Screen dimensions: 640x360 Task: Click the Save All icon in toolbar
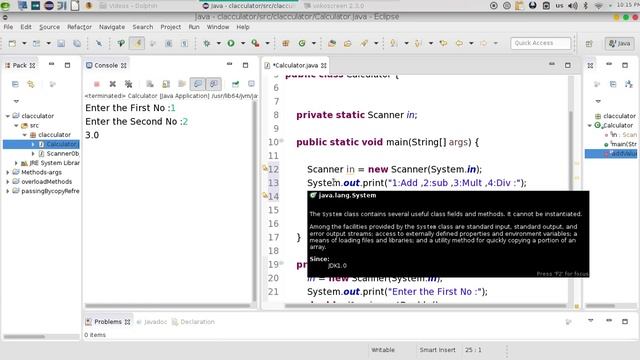[x=77, y=43]
